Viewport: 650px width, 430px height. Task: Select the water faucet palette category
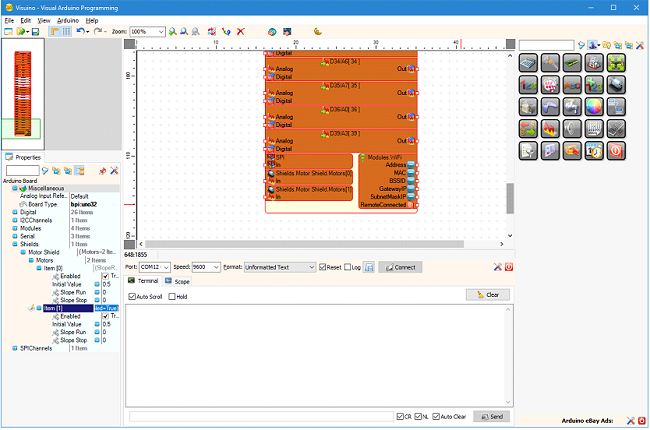point(572,107)
